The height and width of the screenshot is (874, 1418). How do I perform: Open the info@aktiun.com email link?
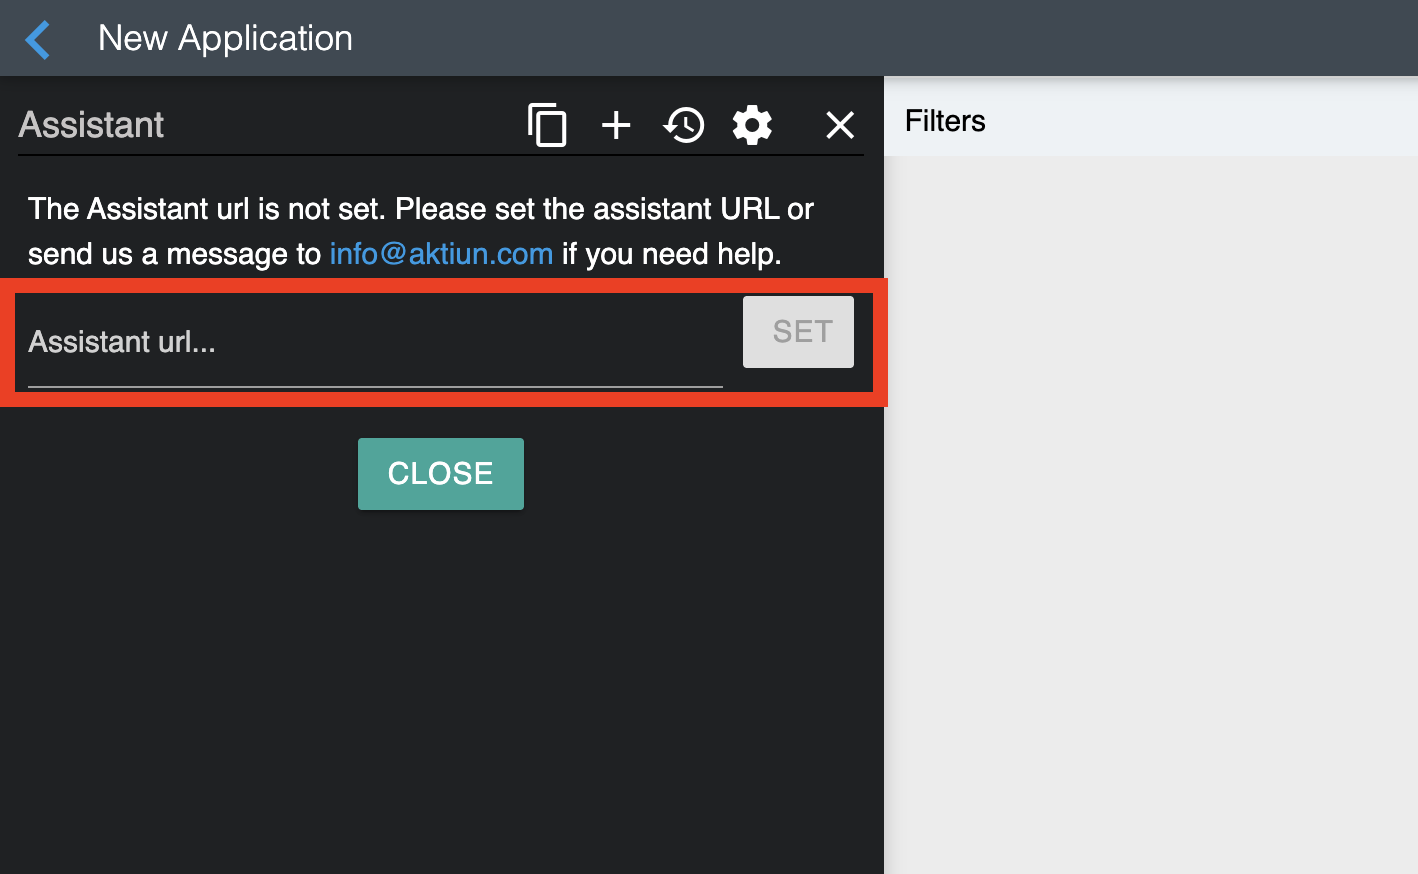[x=441, y=254]
